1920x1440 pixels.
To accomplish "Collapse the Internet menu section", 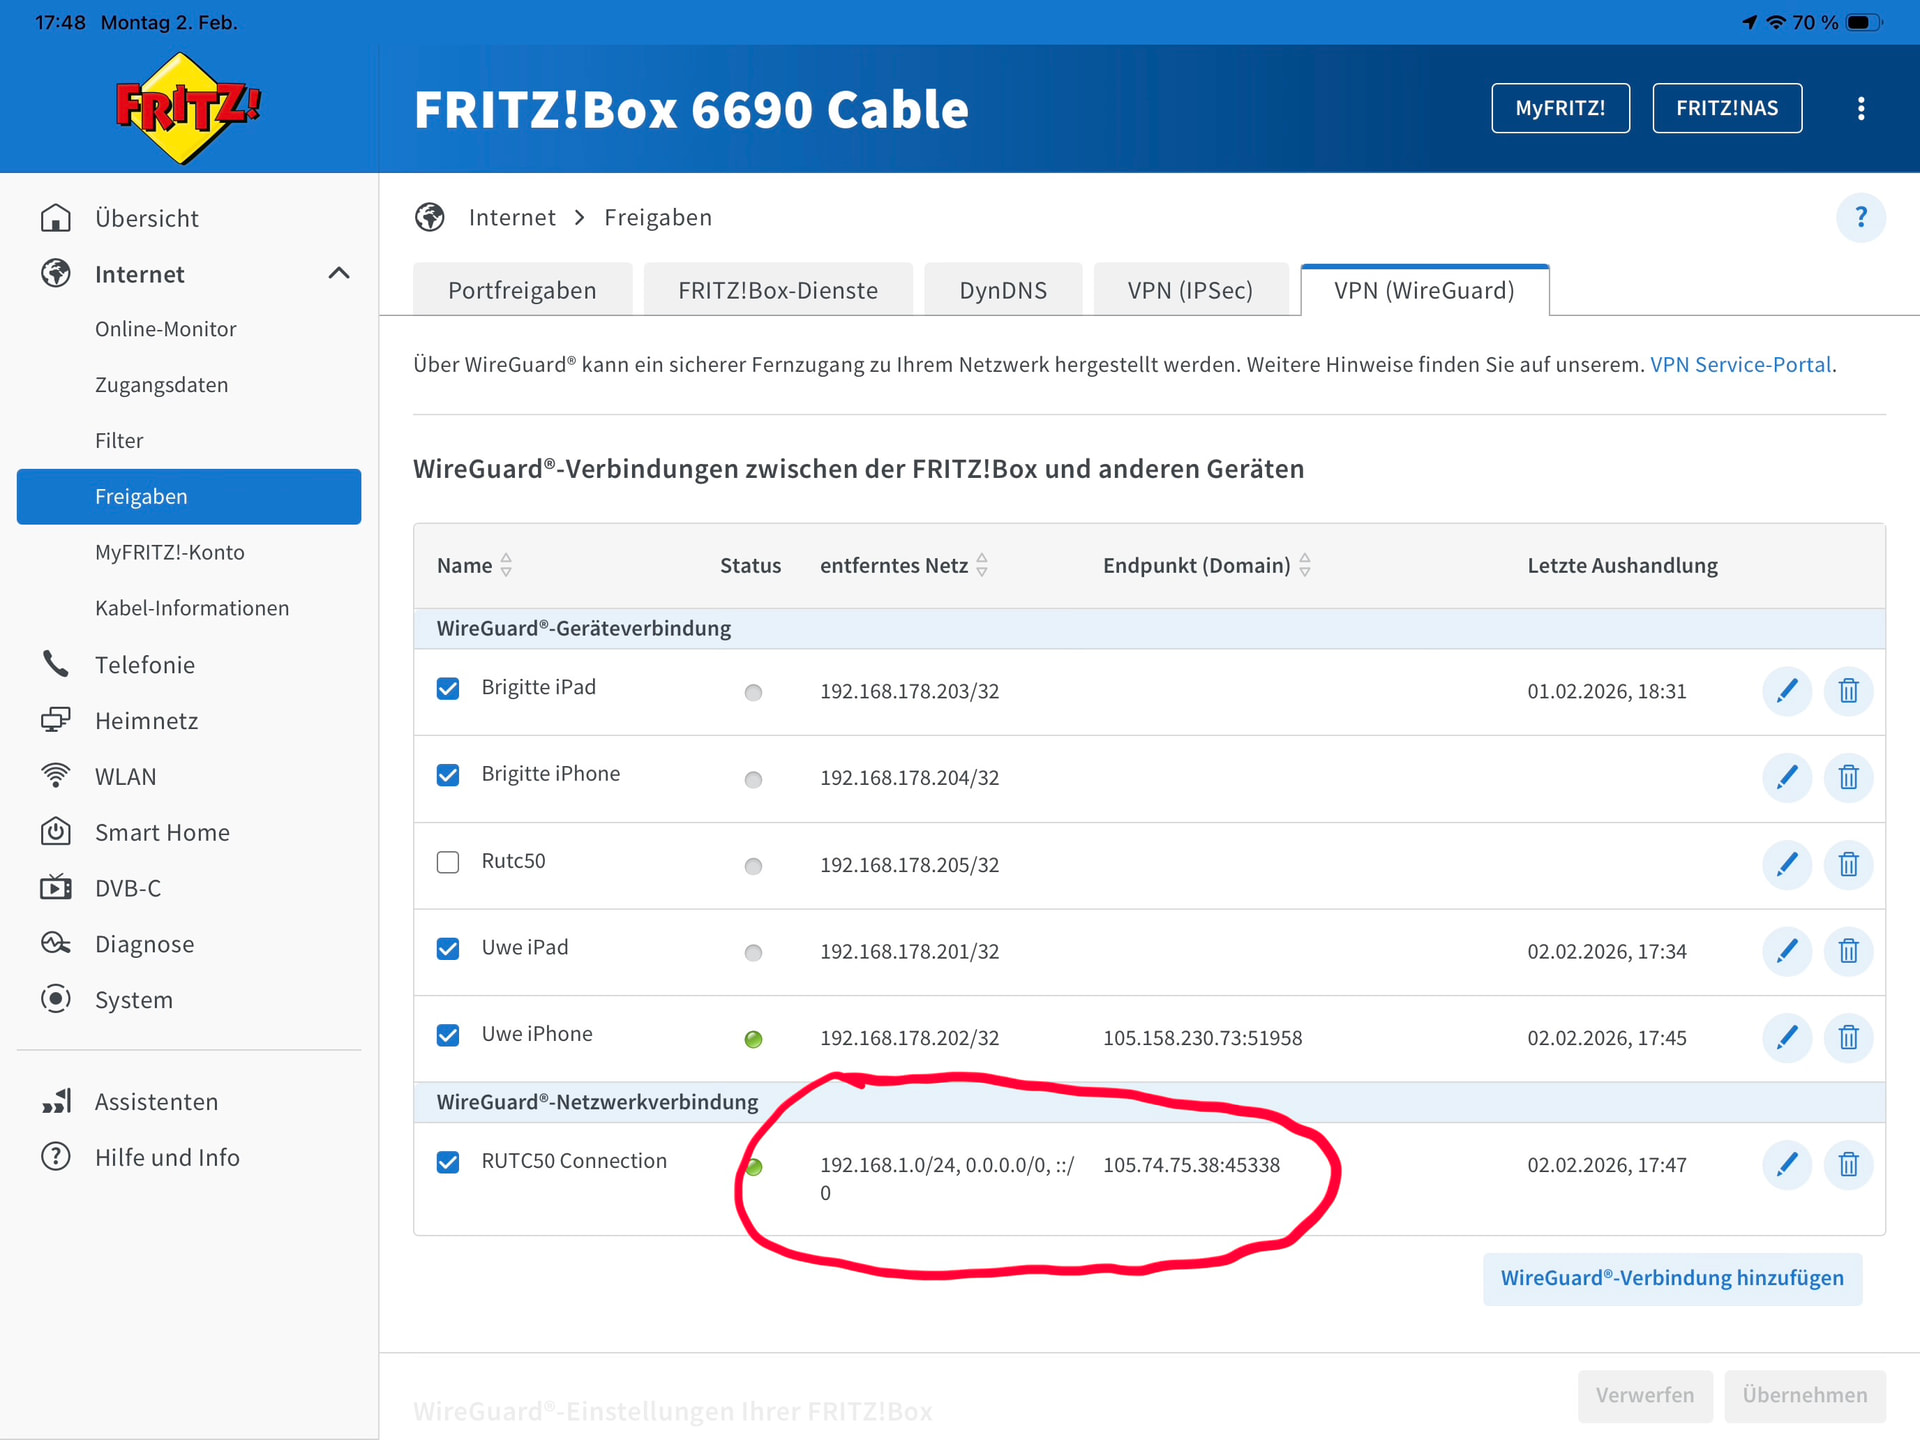I will 339,273.
